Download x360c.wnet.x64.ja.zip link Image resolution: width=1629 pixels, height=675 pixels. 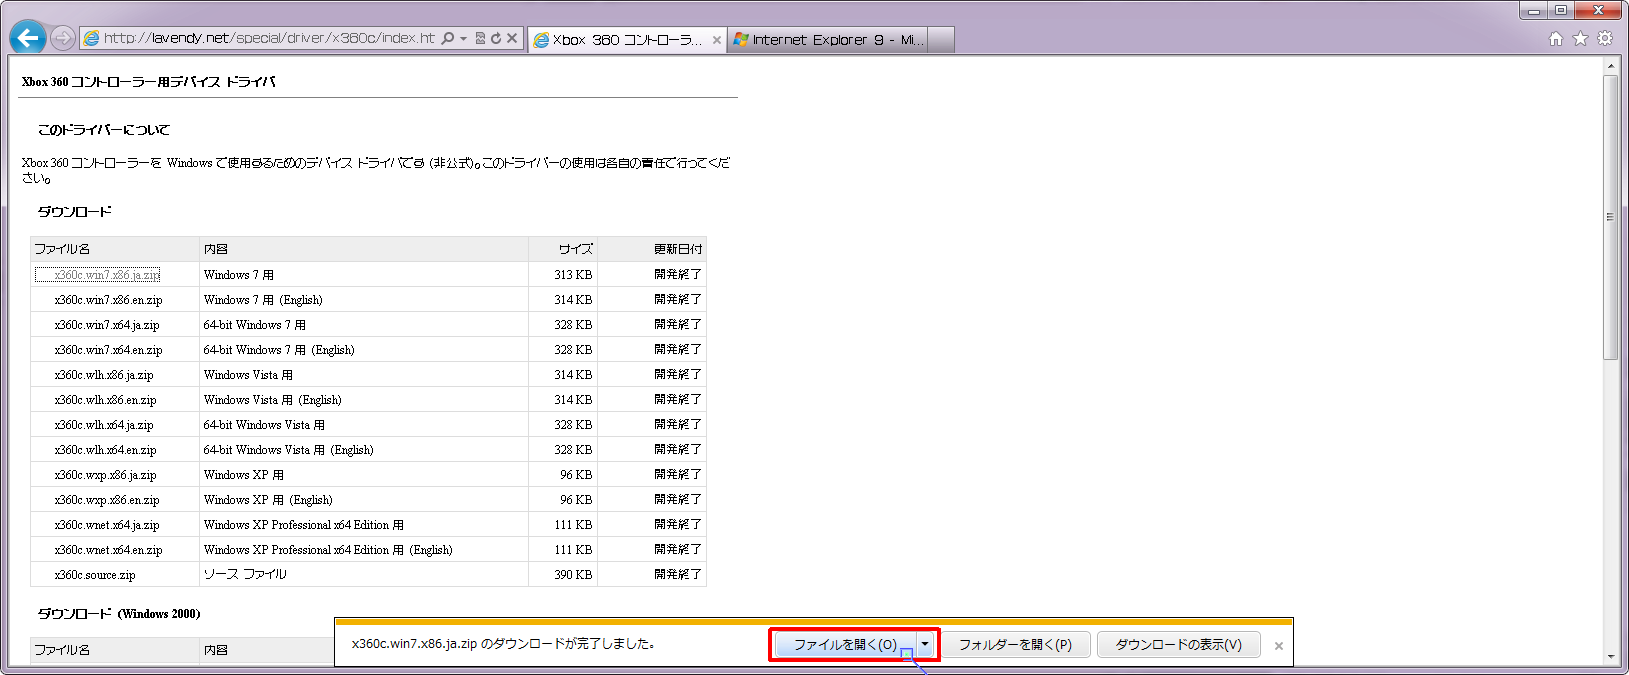107,525
